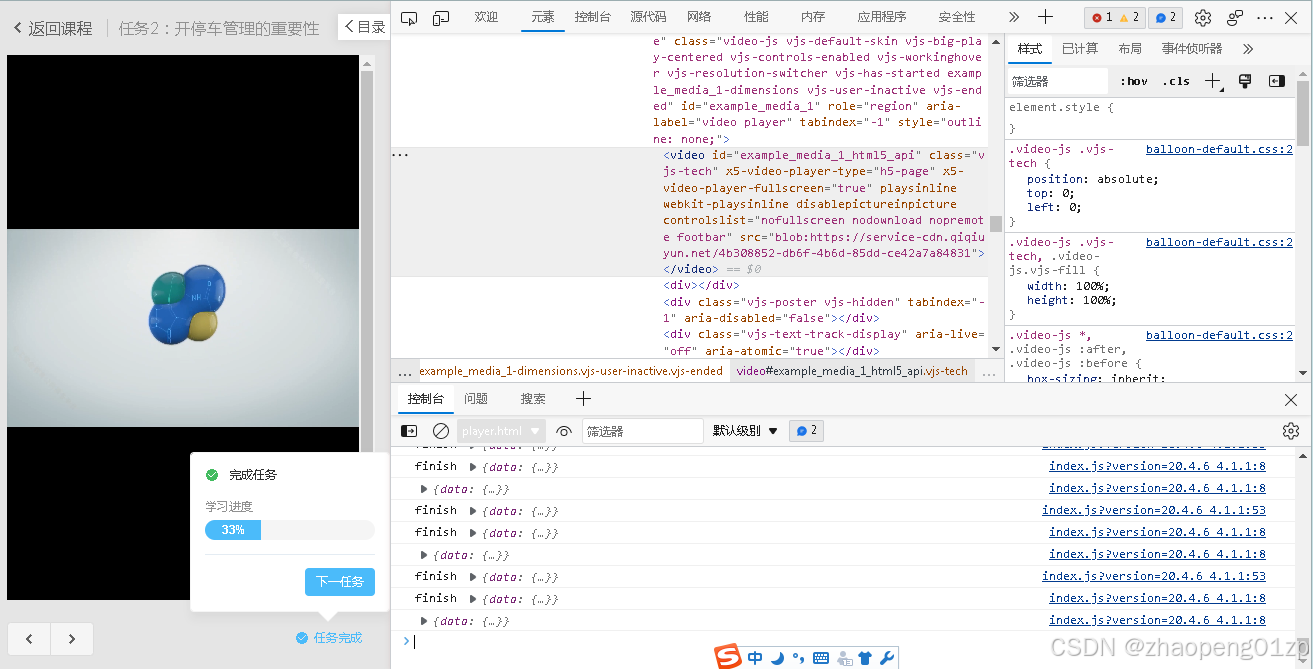The width and height of the screenshot is (1313, 669).
Task: Open the ellipsis menu beside video element
Action: pos(400,155)
